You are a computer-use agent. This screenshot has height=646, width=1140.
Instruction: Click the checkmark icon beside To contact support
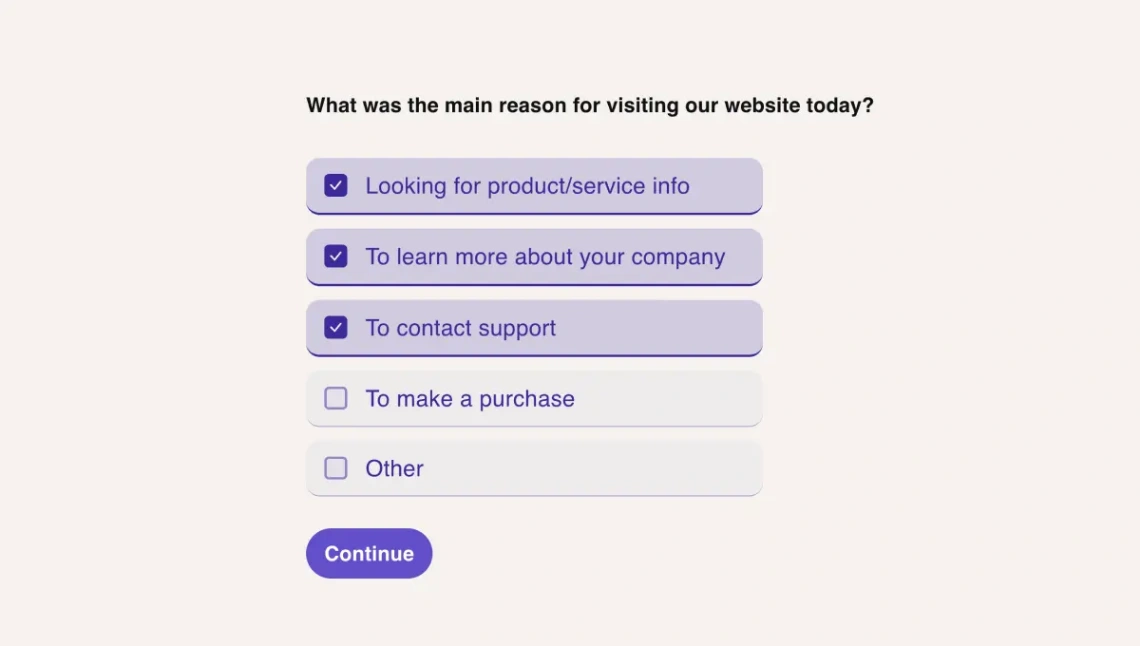pos(336,327)
